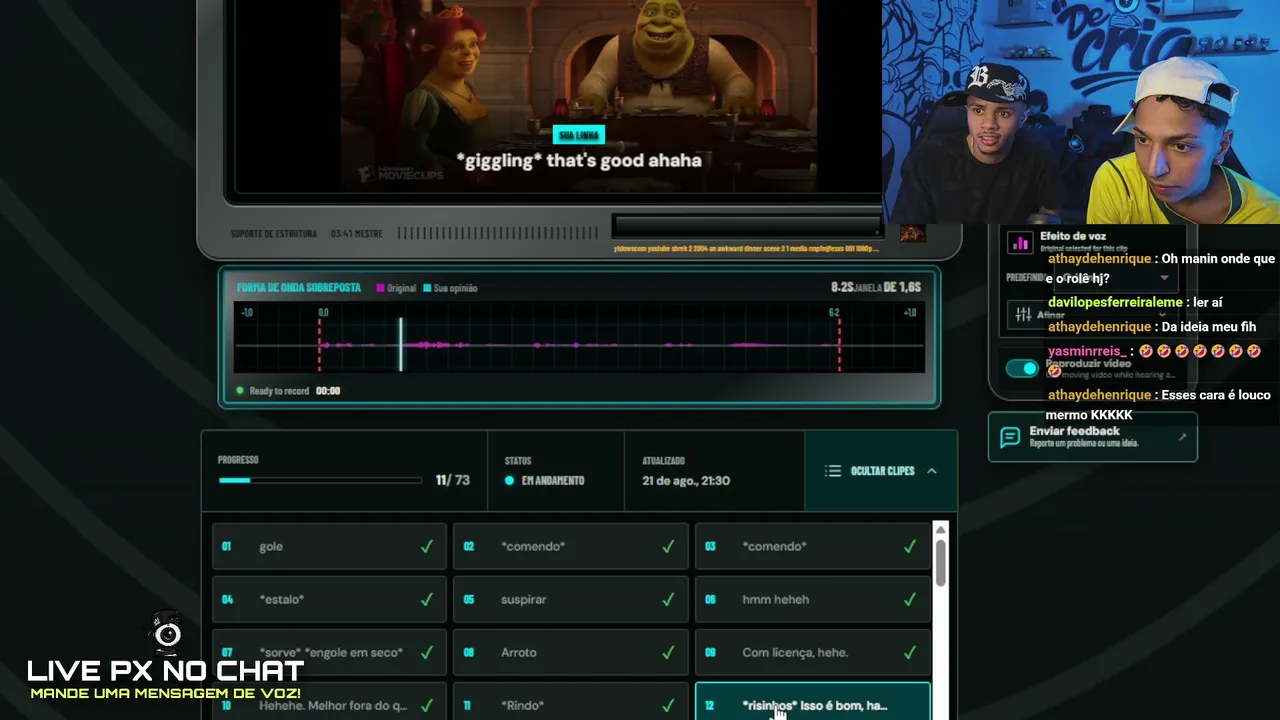Image resolution: width=1280 pixels, height=720 pixels.
Task: Click the Efeito de voz bars icon
Action: (x=1020, y=243)
